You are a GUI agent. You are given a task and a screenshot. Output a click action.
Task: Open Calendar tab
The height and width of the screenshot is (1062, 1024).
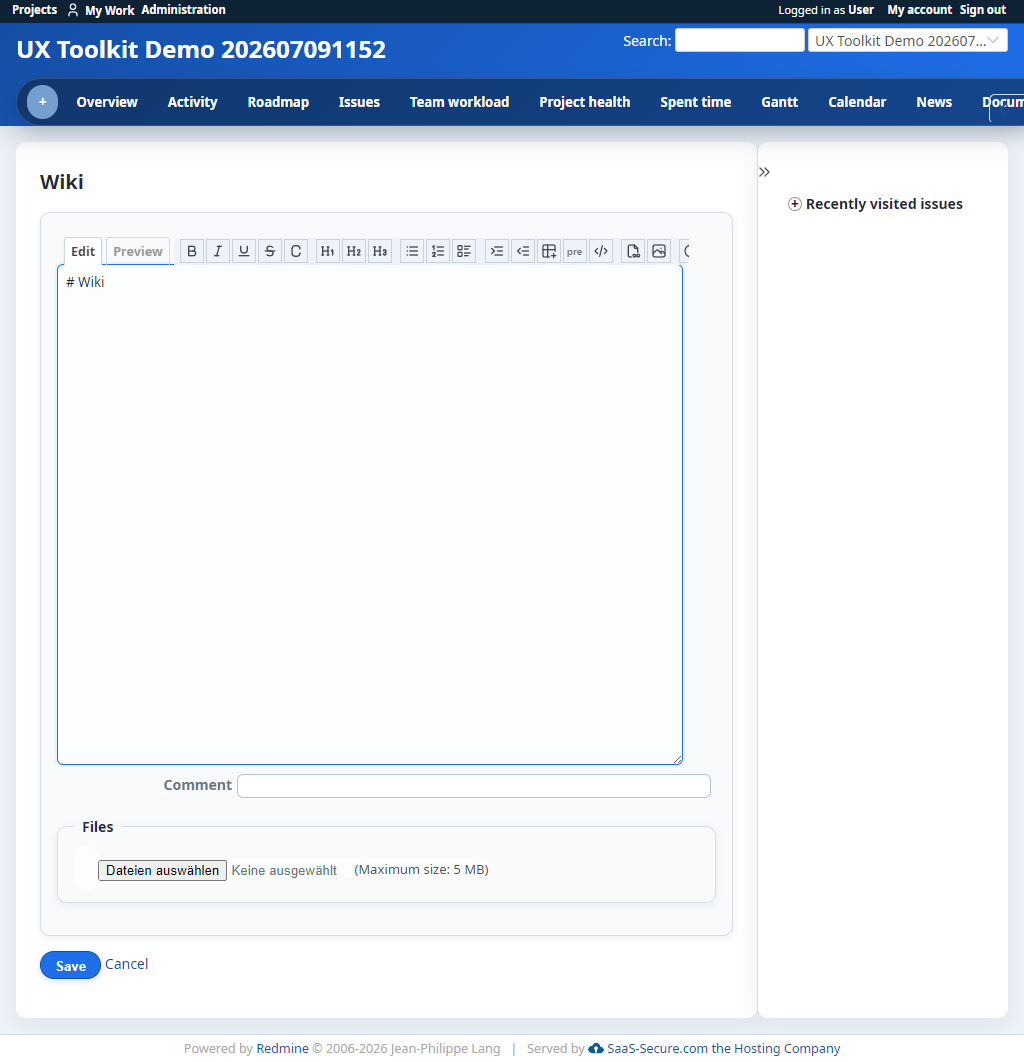(x=857, y=102)
